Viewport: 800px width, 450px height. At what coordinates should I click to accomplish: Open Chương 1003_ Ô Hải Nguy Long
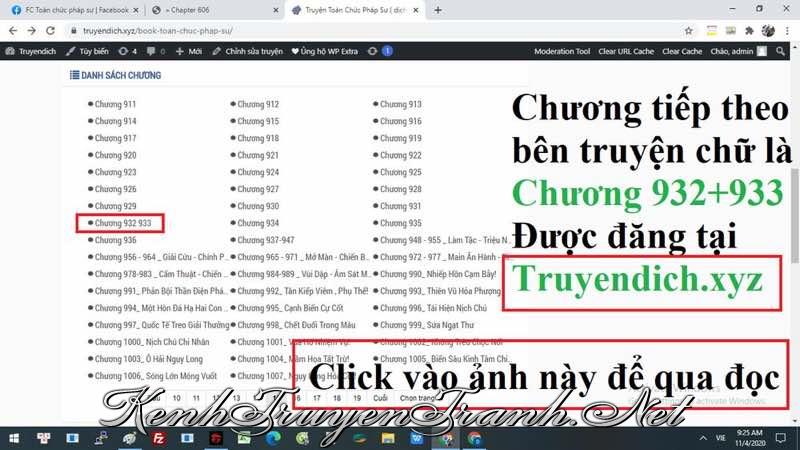pos(148,359)
